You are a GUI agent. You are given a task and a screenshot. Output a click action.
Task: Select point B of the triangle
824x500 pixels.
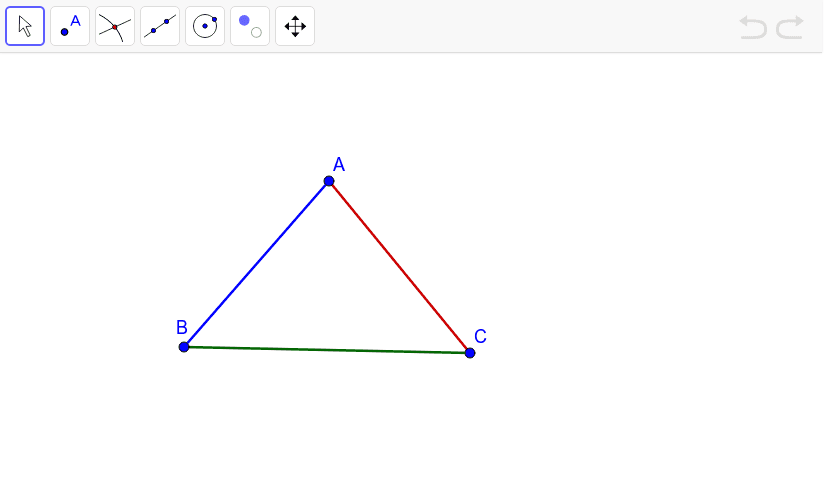(x=184, y=347)
